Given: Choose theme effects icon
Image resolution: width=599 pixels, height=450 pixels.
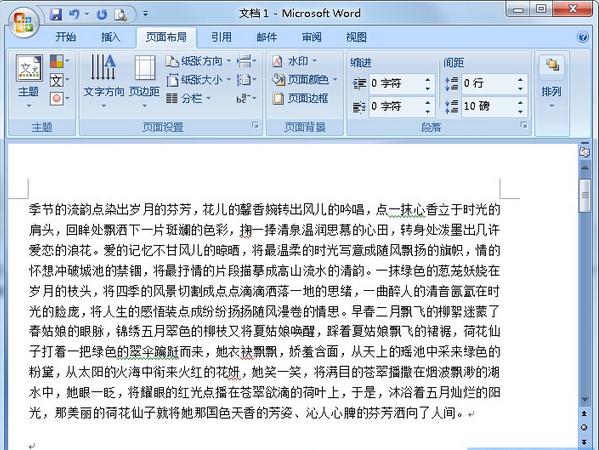Looking at the screenshot, I should 60,99.
